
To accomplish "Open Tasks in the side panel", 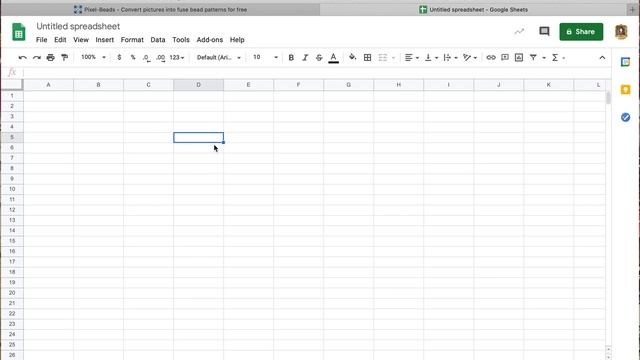I will (625, 118).
